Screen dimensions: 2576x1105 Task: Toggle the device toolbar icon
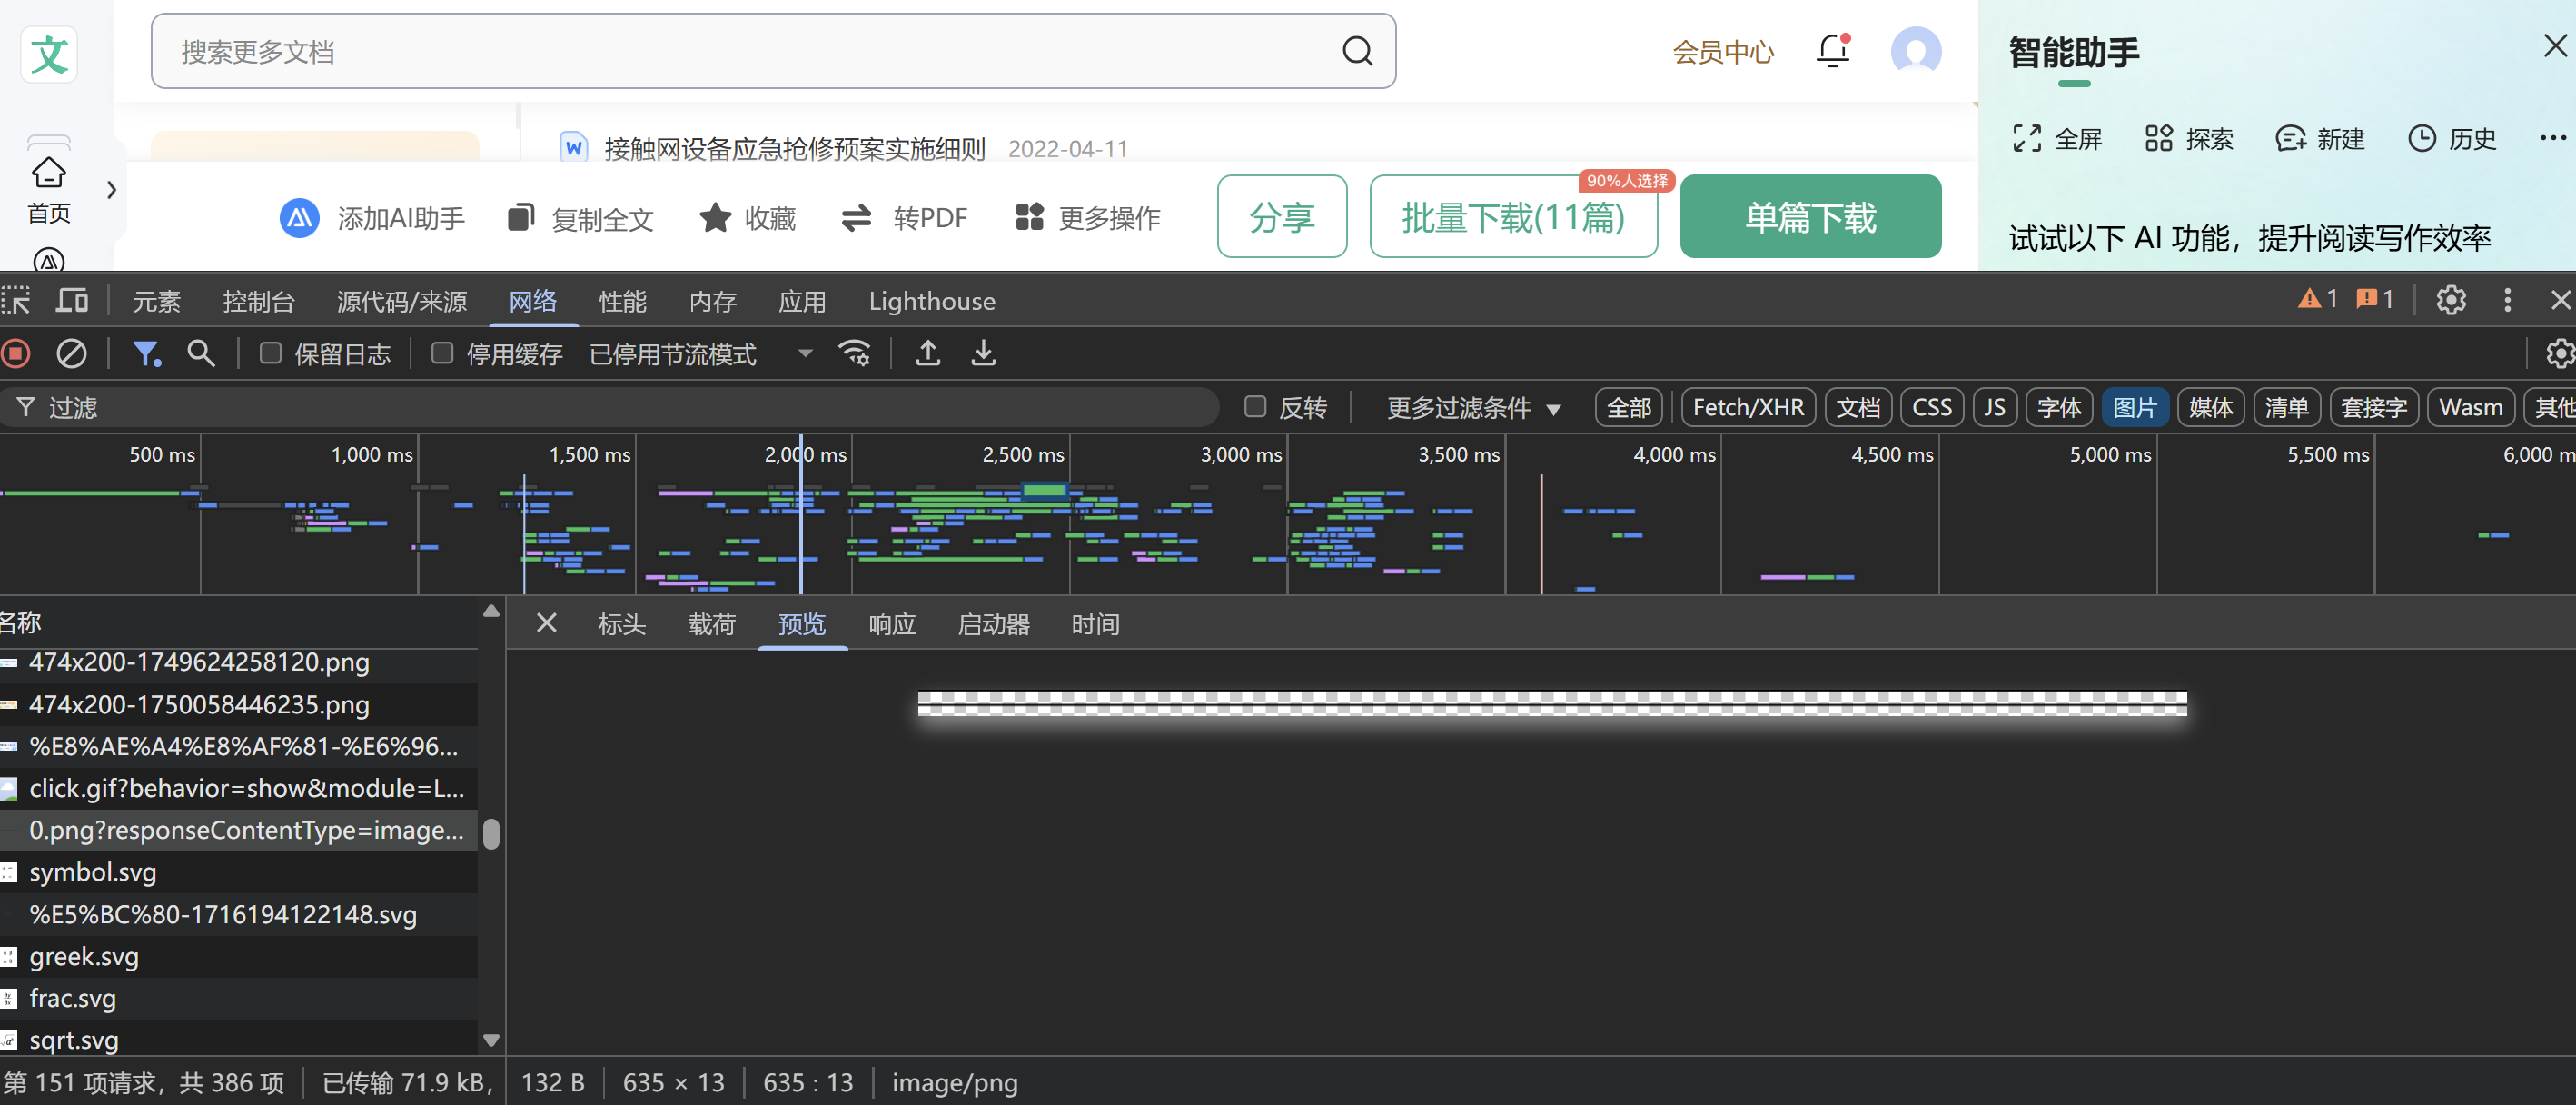pyautogui.click(x=72, y=300)
